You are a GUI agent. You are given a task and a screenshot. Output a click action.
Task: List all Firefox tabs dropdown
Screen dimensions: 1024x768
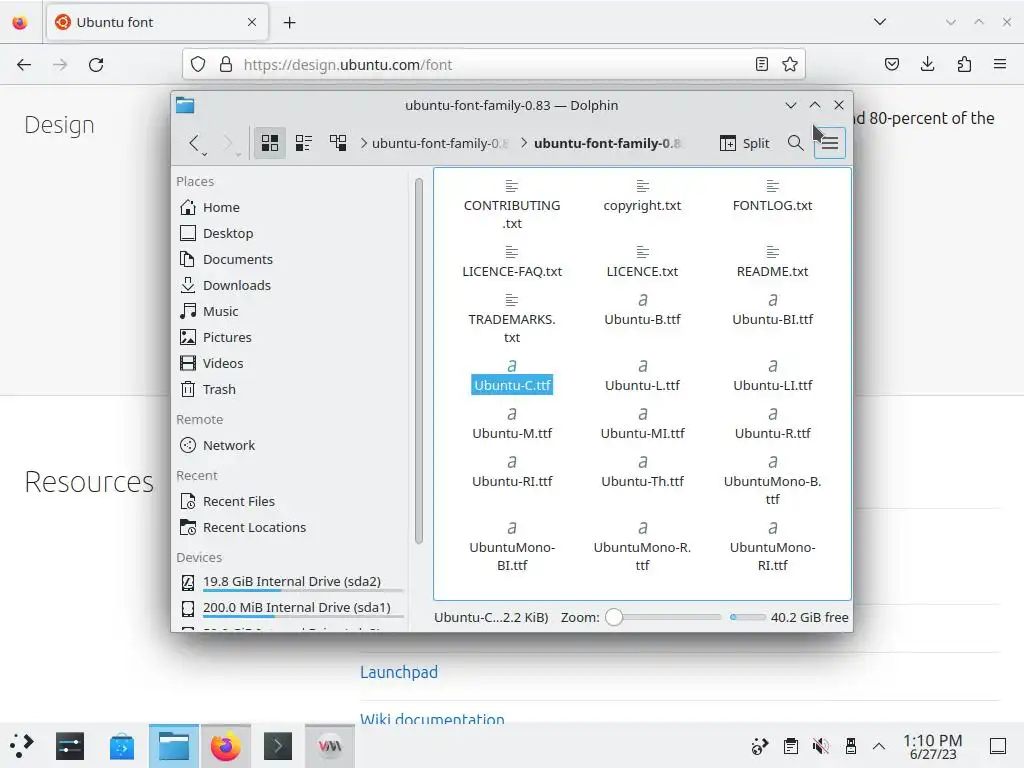[x=880, y=22]
